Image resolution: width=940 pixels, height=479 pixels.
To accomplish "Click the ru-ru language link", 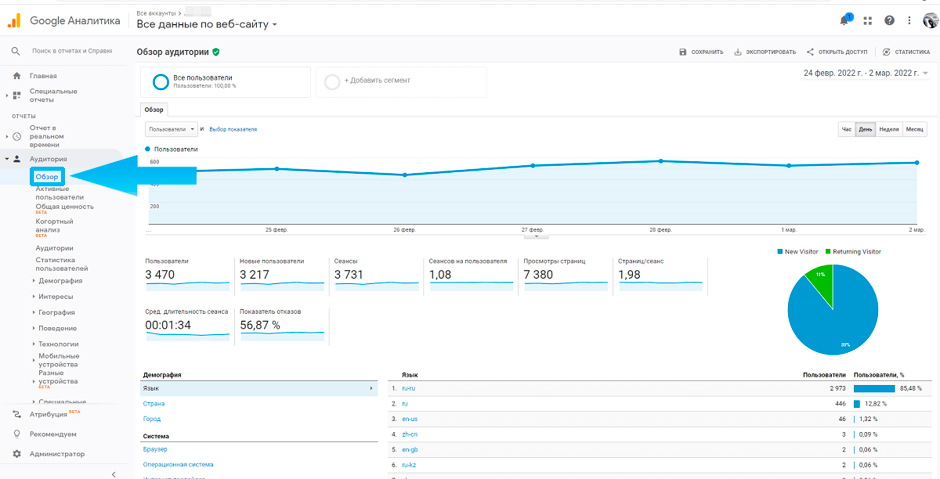I will coord(408,388).
